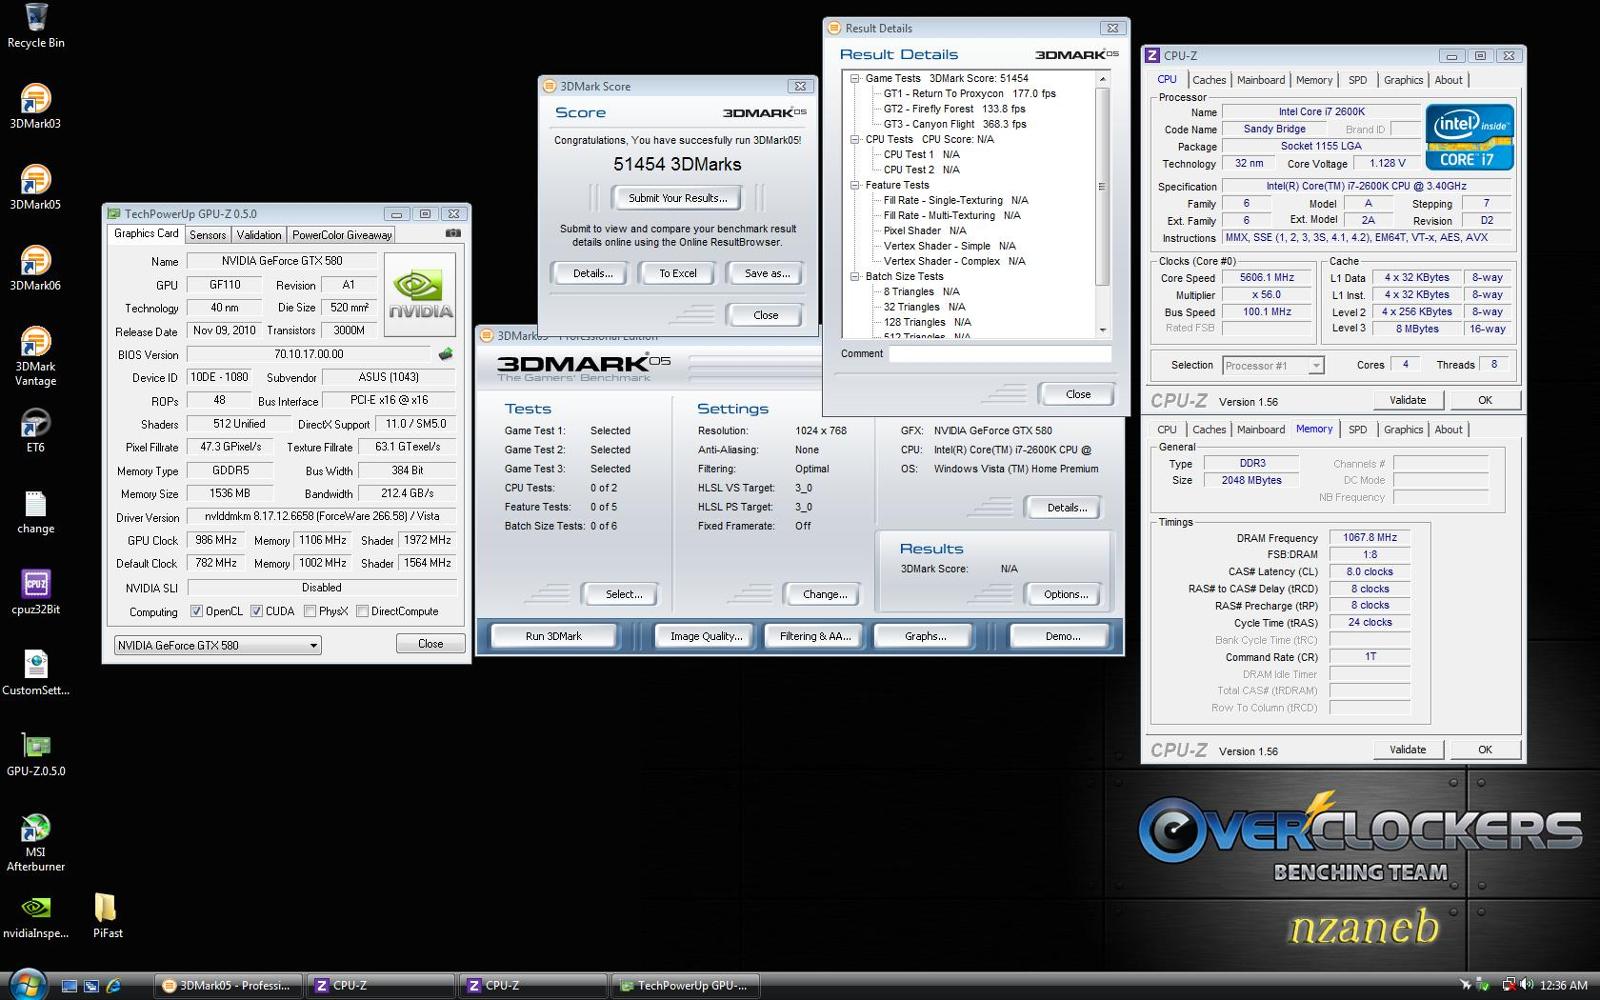Launch MSI Afterburner from the desktop
The image size is (1600, 1000).
(36, 842)
